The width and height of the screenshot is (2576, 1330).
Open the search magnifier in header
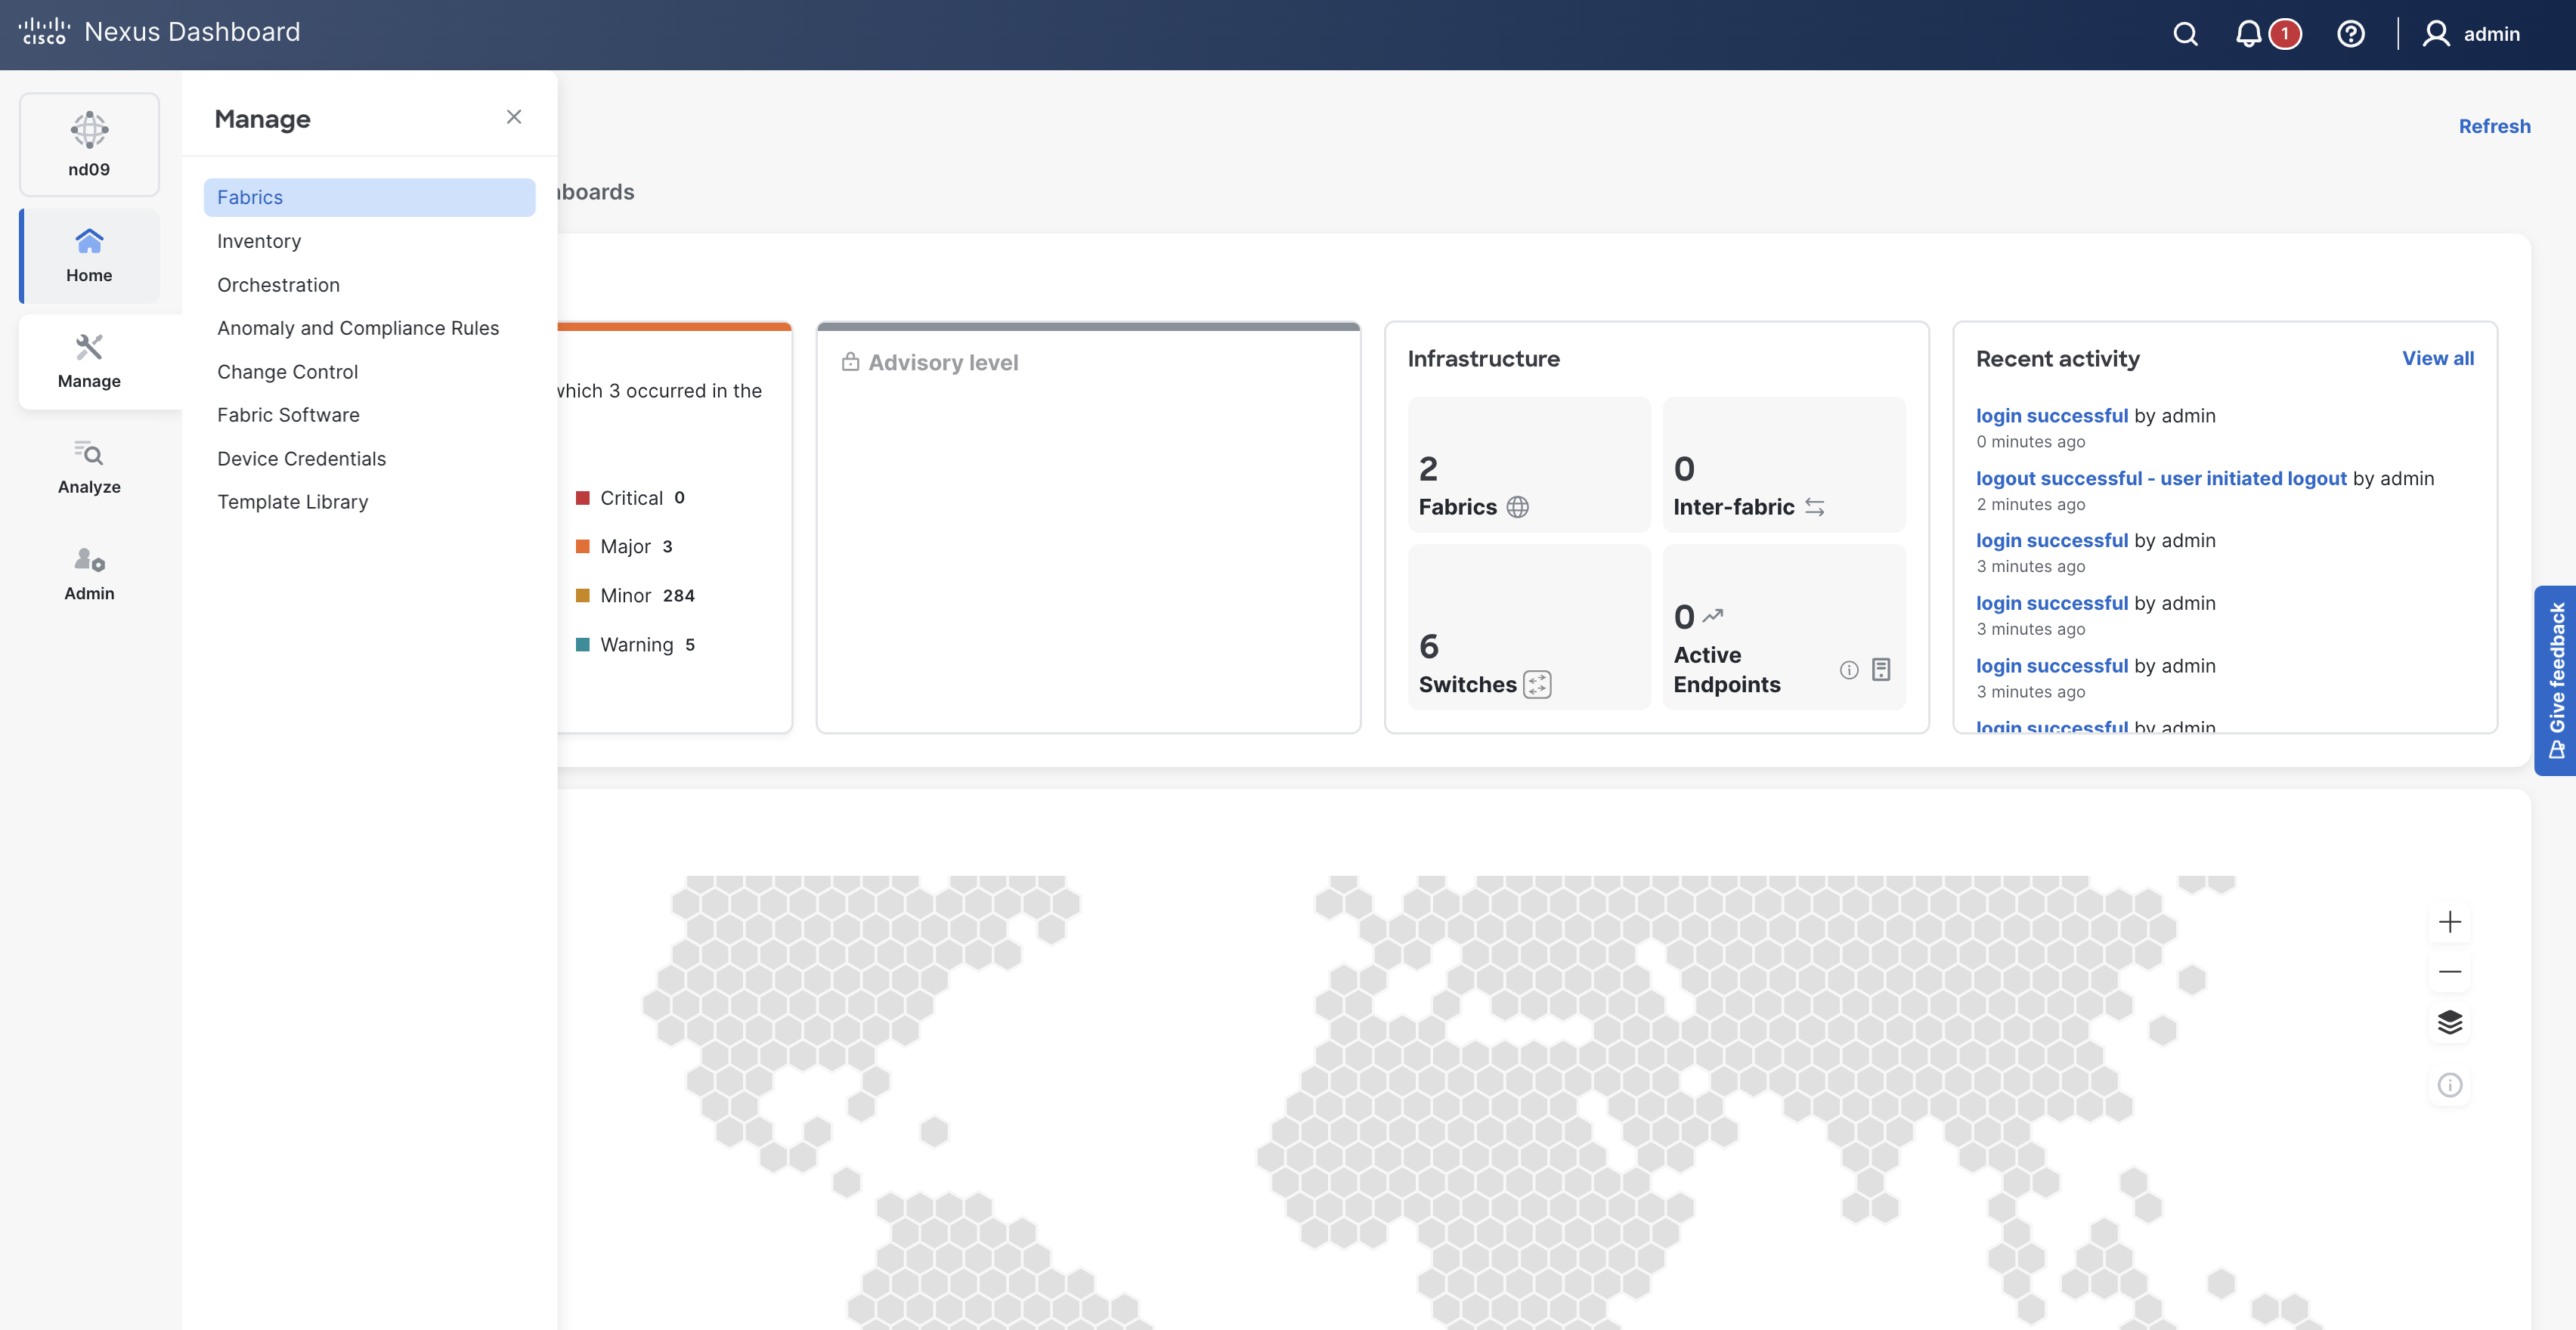pyautogui.click(x=2185, y=34)
